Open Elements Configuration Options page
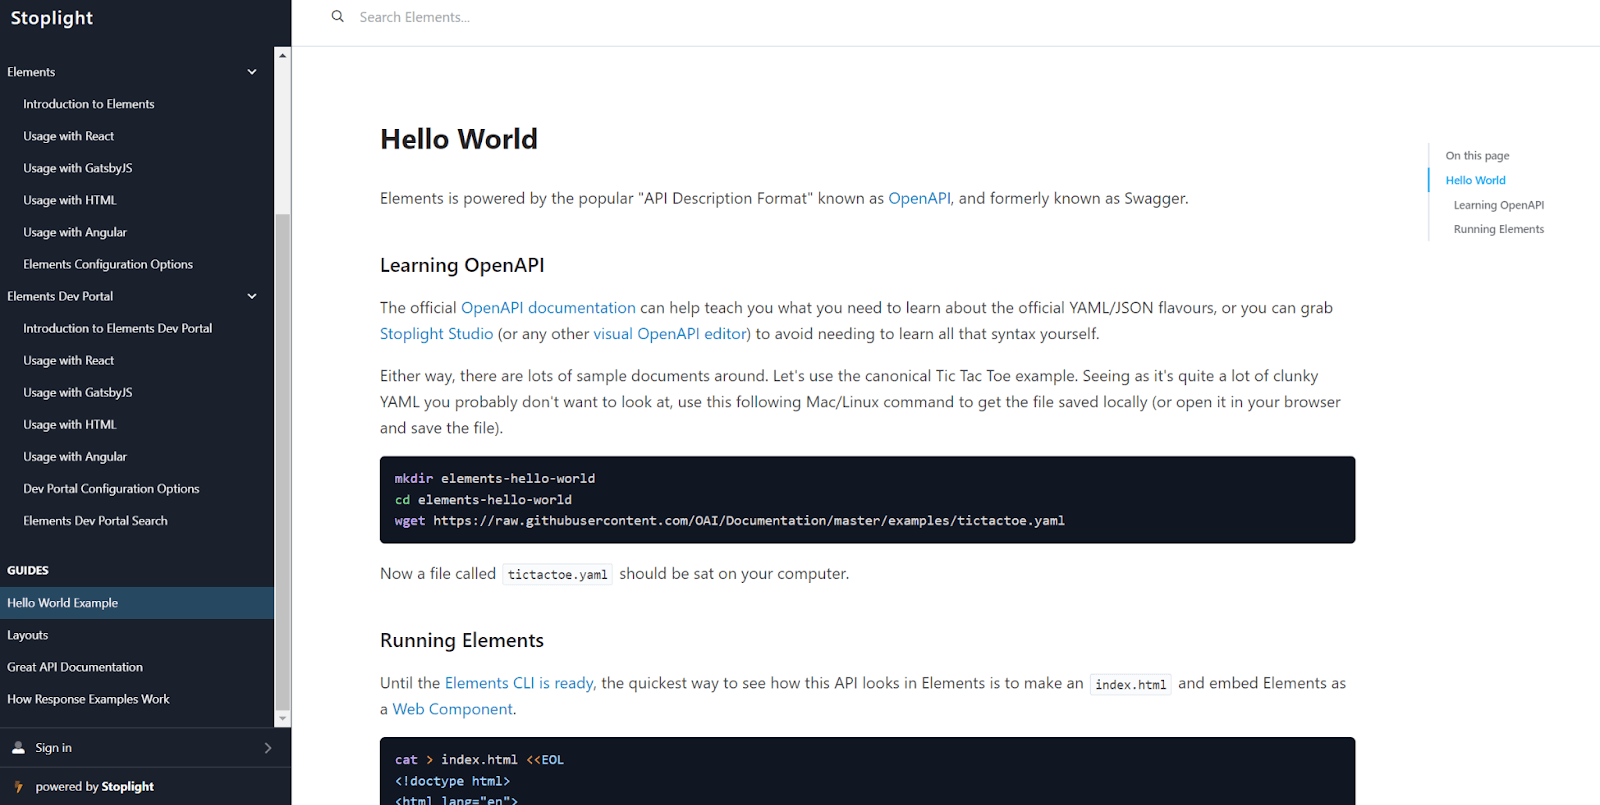Viewport: 1600px width, 805px height. (x=108, y=264)
